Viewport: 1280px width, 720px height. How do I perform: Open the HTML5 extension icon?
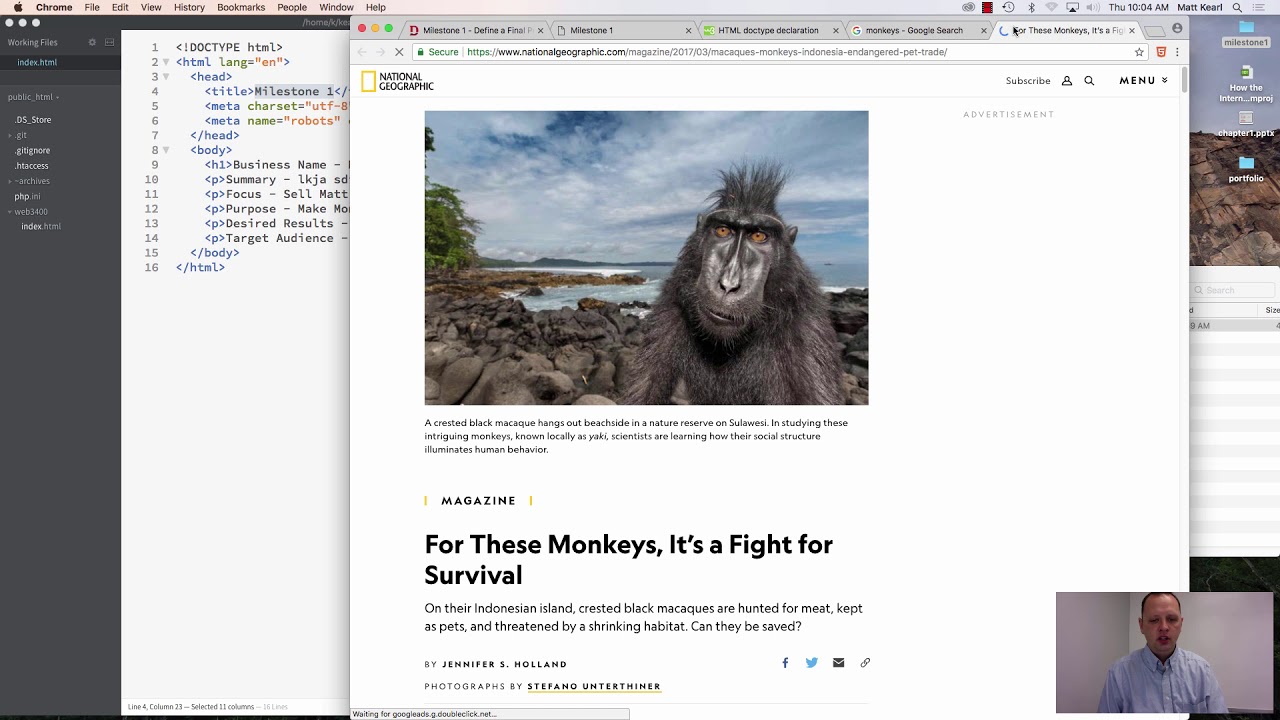point(1160,52)
